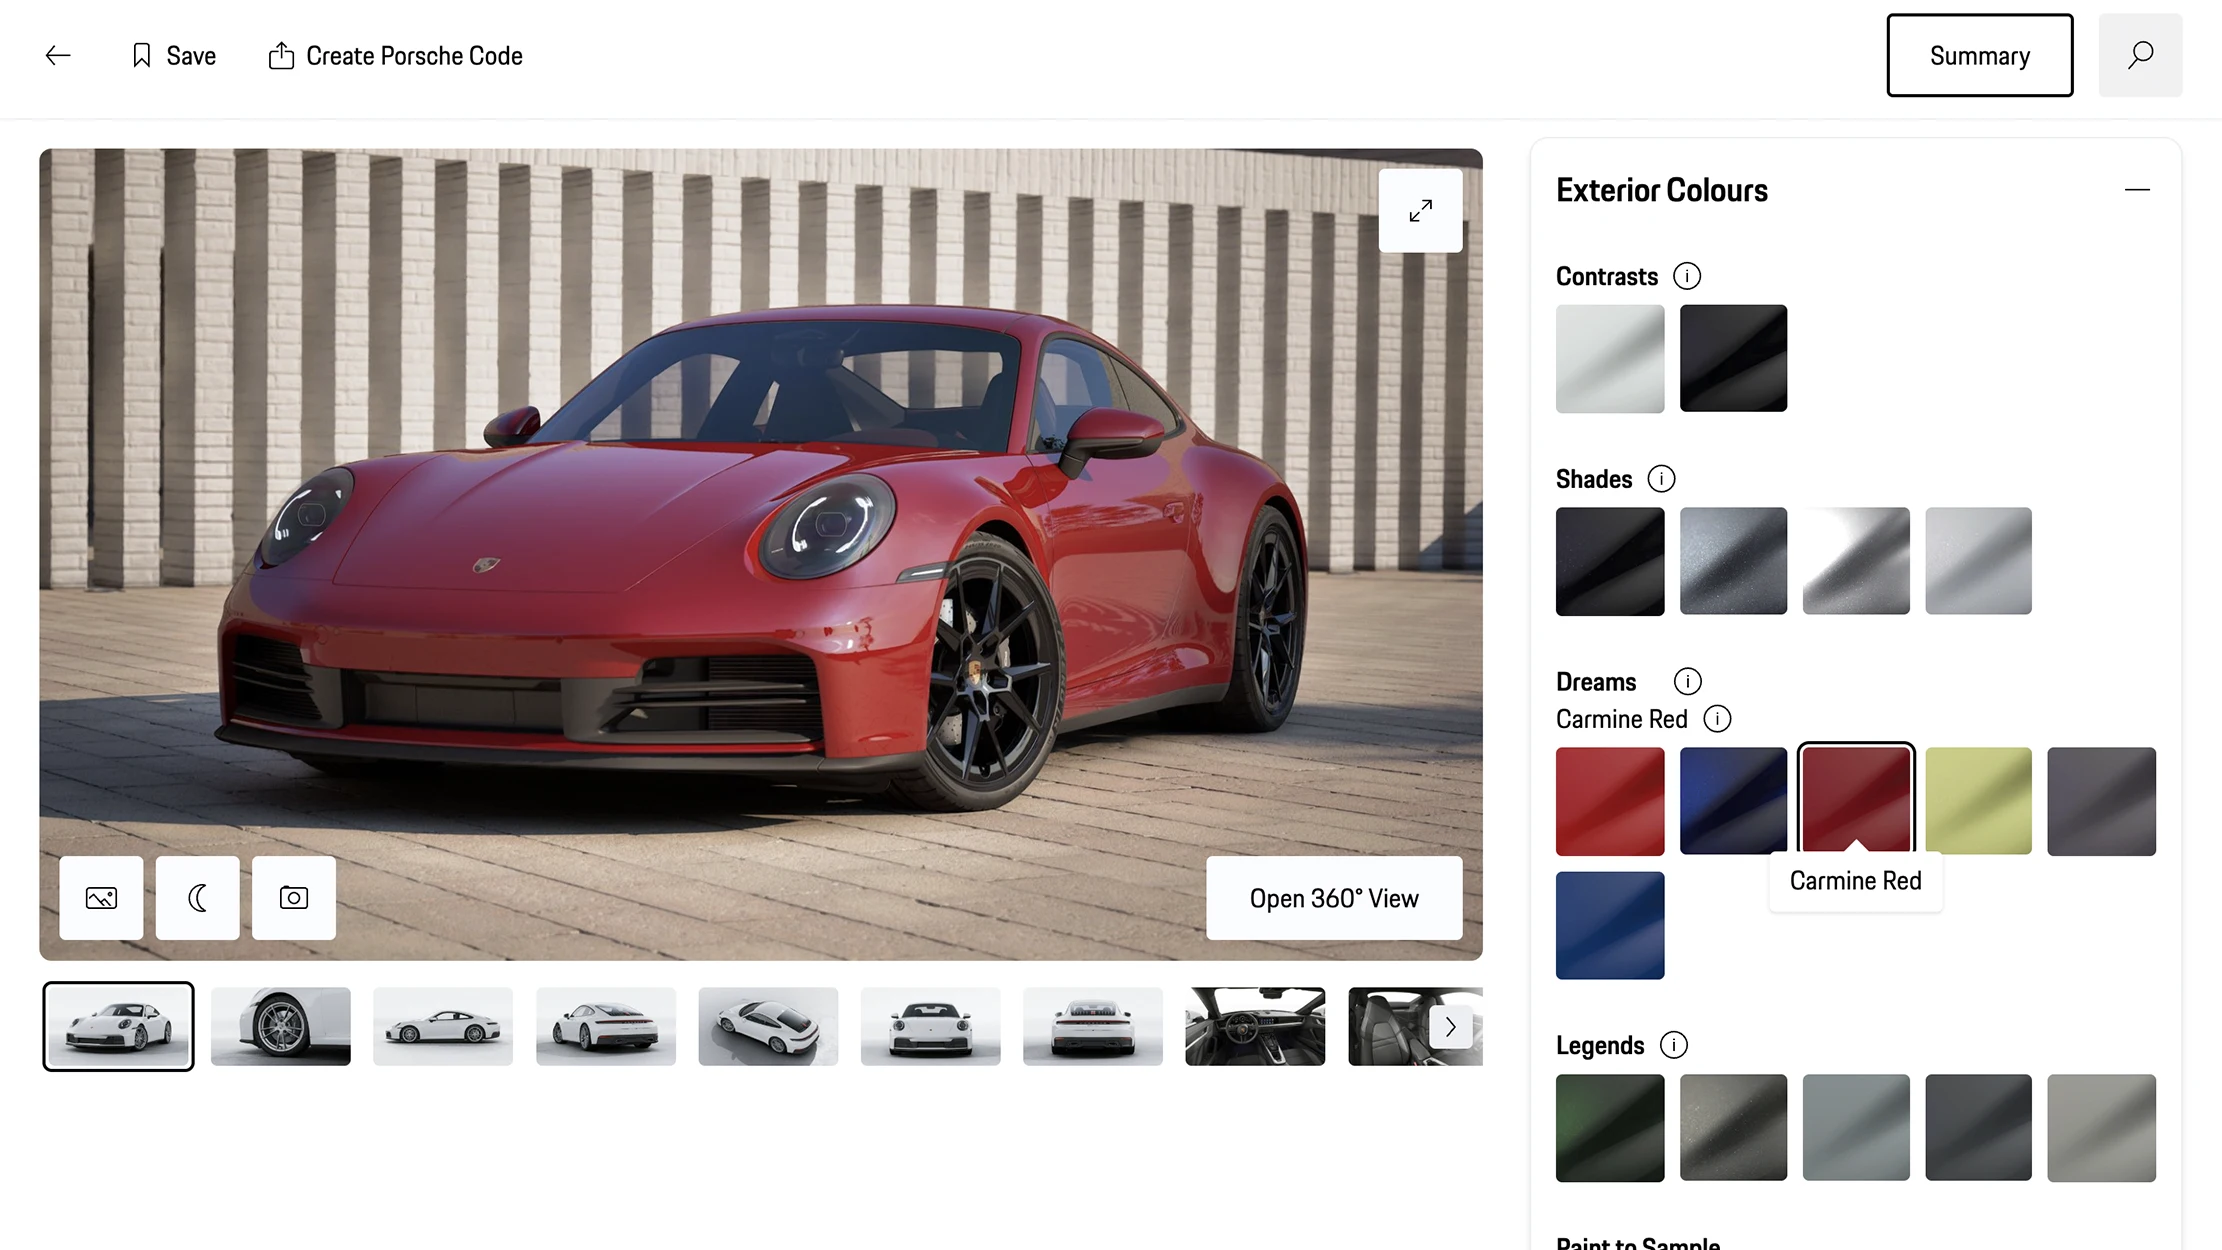The width and height of the screenshot is (2222, 1250).
Task: Show next thumbnails with right chevron
Action: pos(1450,1027)
